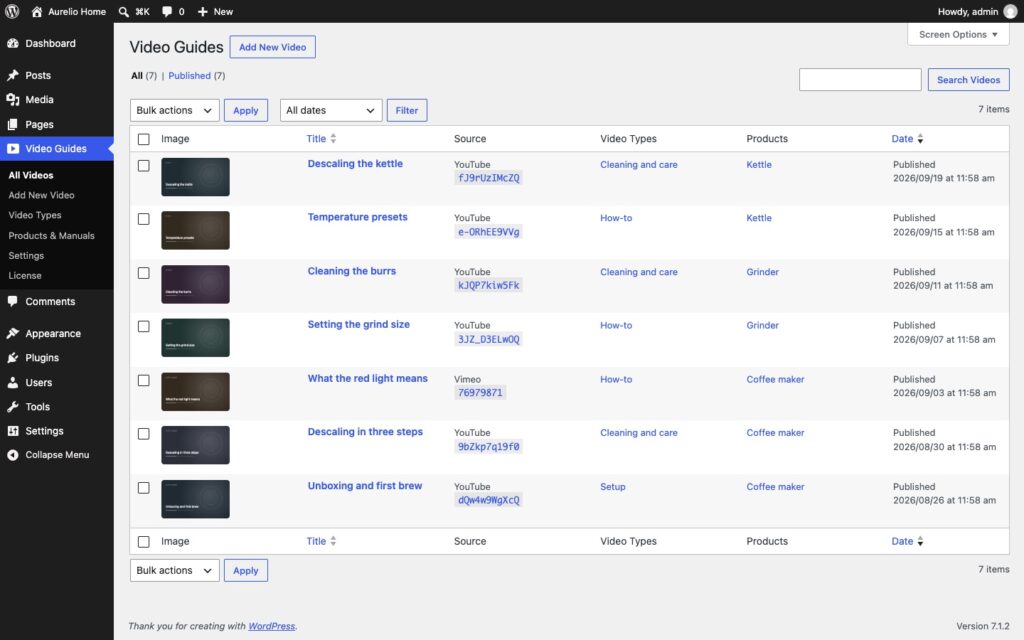Click the top Apply button
The width and height of the screenshot is (1024, 640).
coord(246,110)
